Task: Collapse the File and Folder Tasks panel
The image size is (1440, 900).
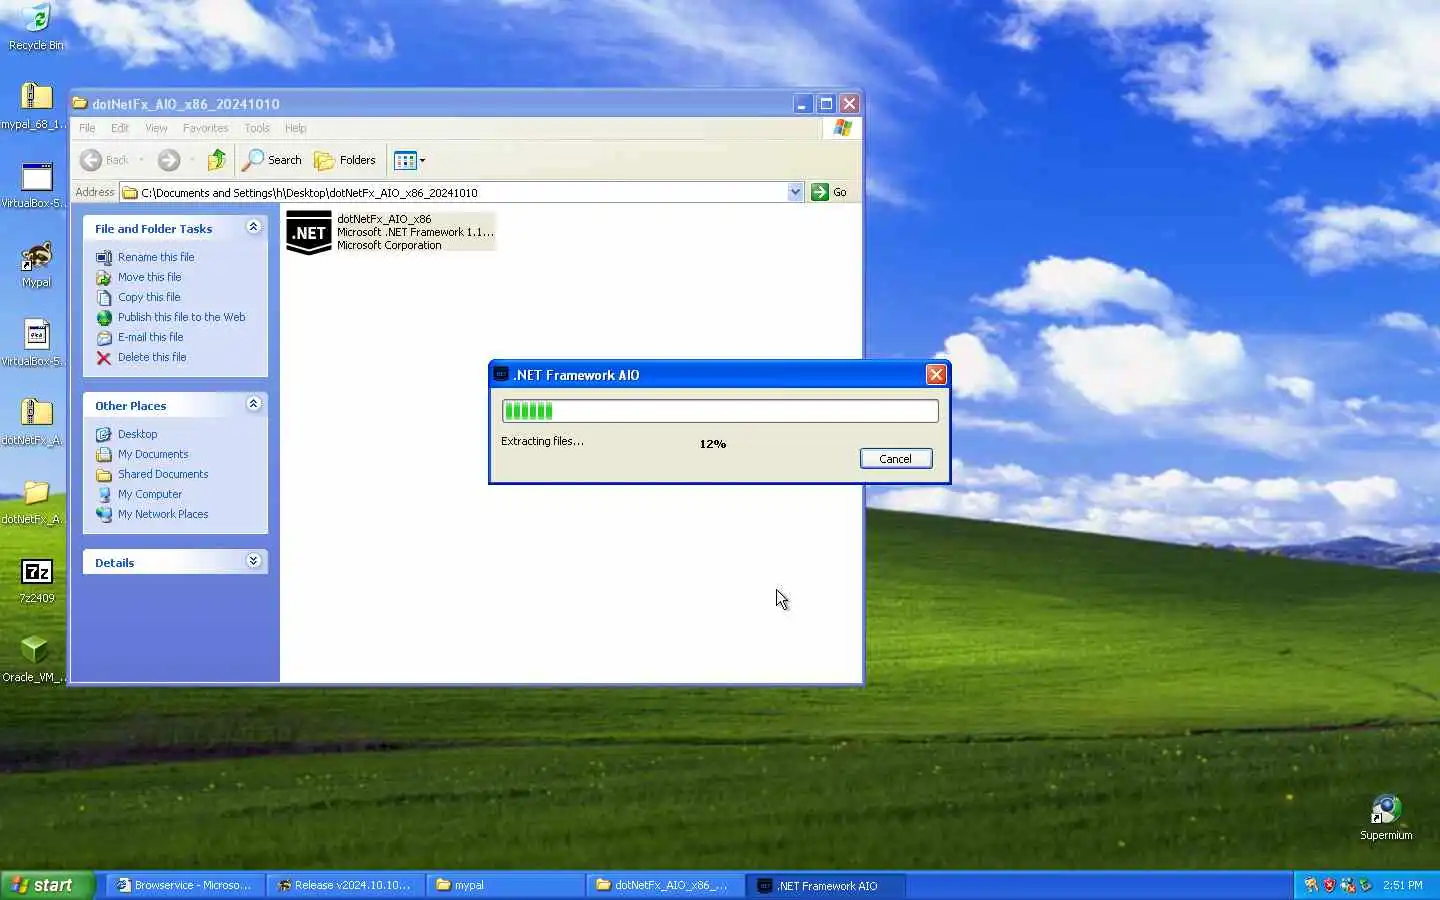Action: (254, 227)
